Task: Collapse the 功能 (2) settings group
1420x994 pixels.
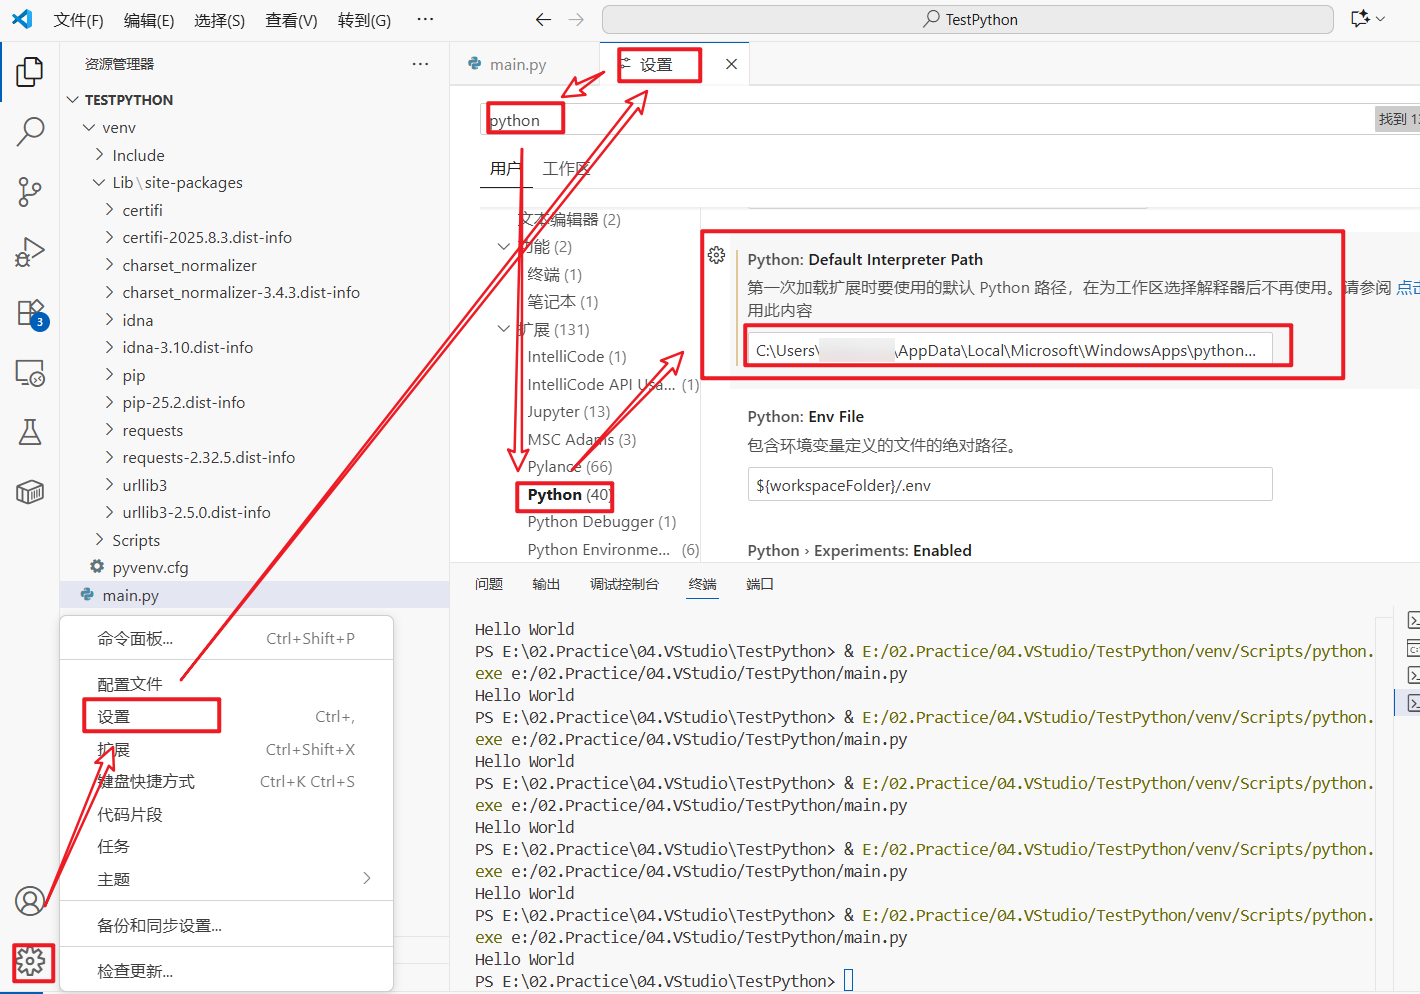Action: (504, 246)
